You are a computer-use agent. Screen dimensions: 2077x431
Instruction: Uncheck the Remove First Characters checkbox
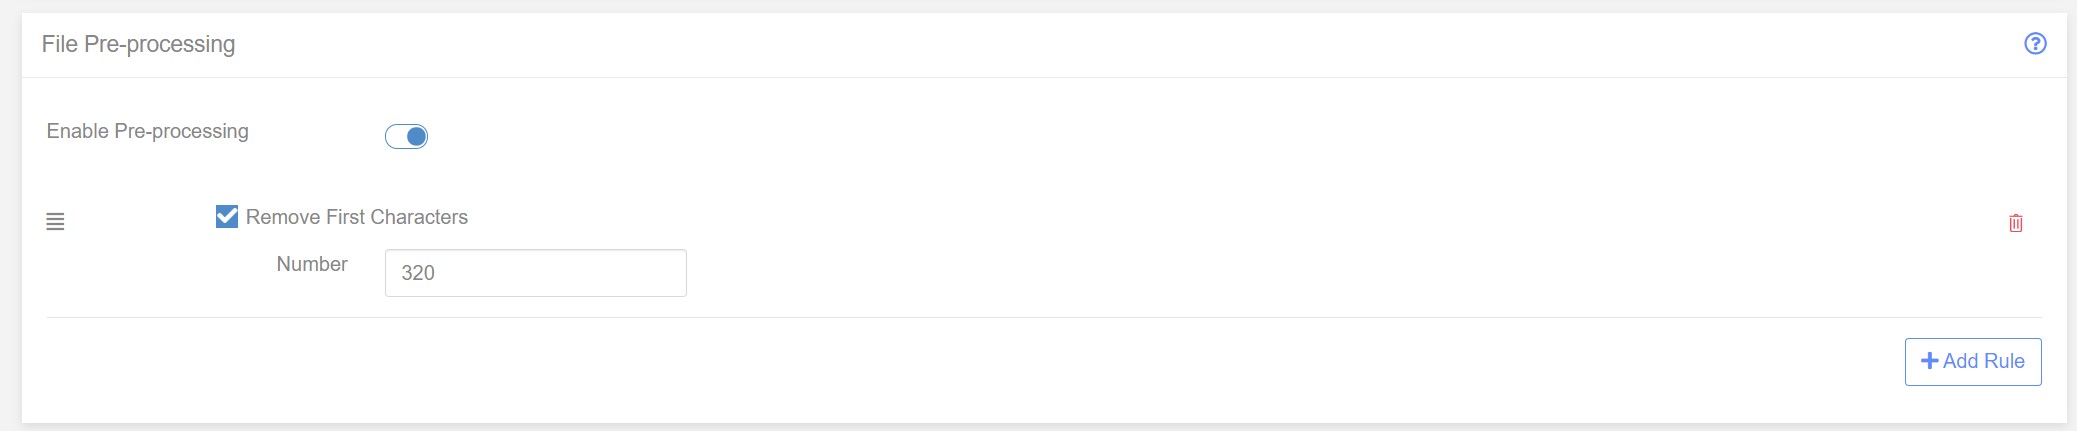tap(227, 216)
